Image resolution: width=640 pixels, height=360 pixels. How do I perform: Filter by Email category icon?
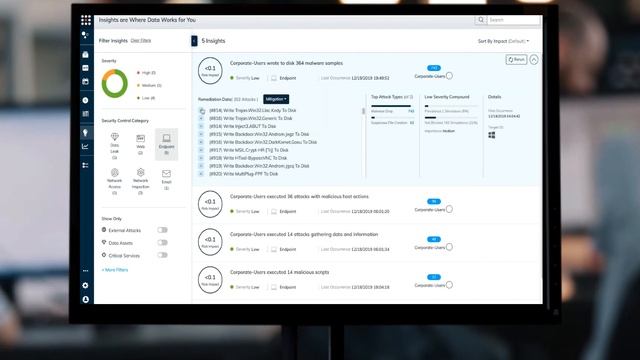pos(166,173)
